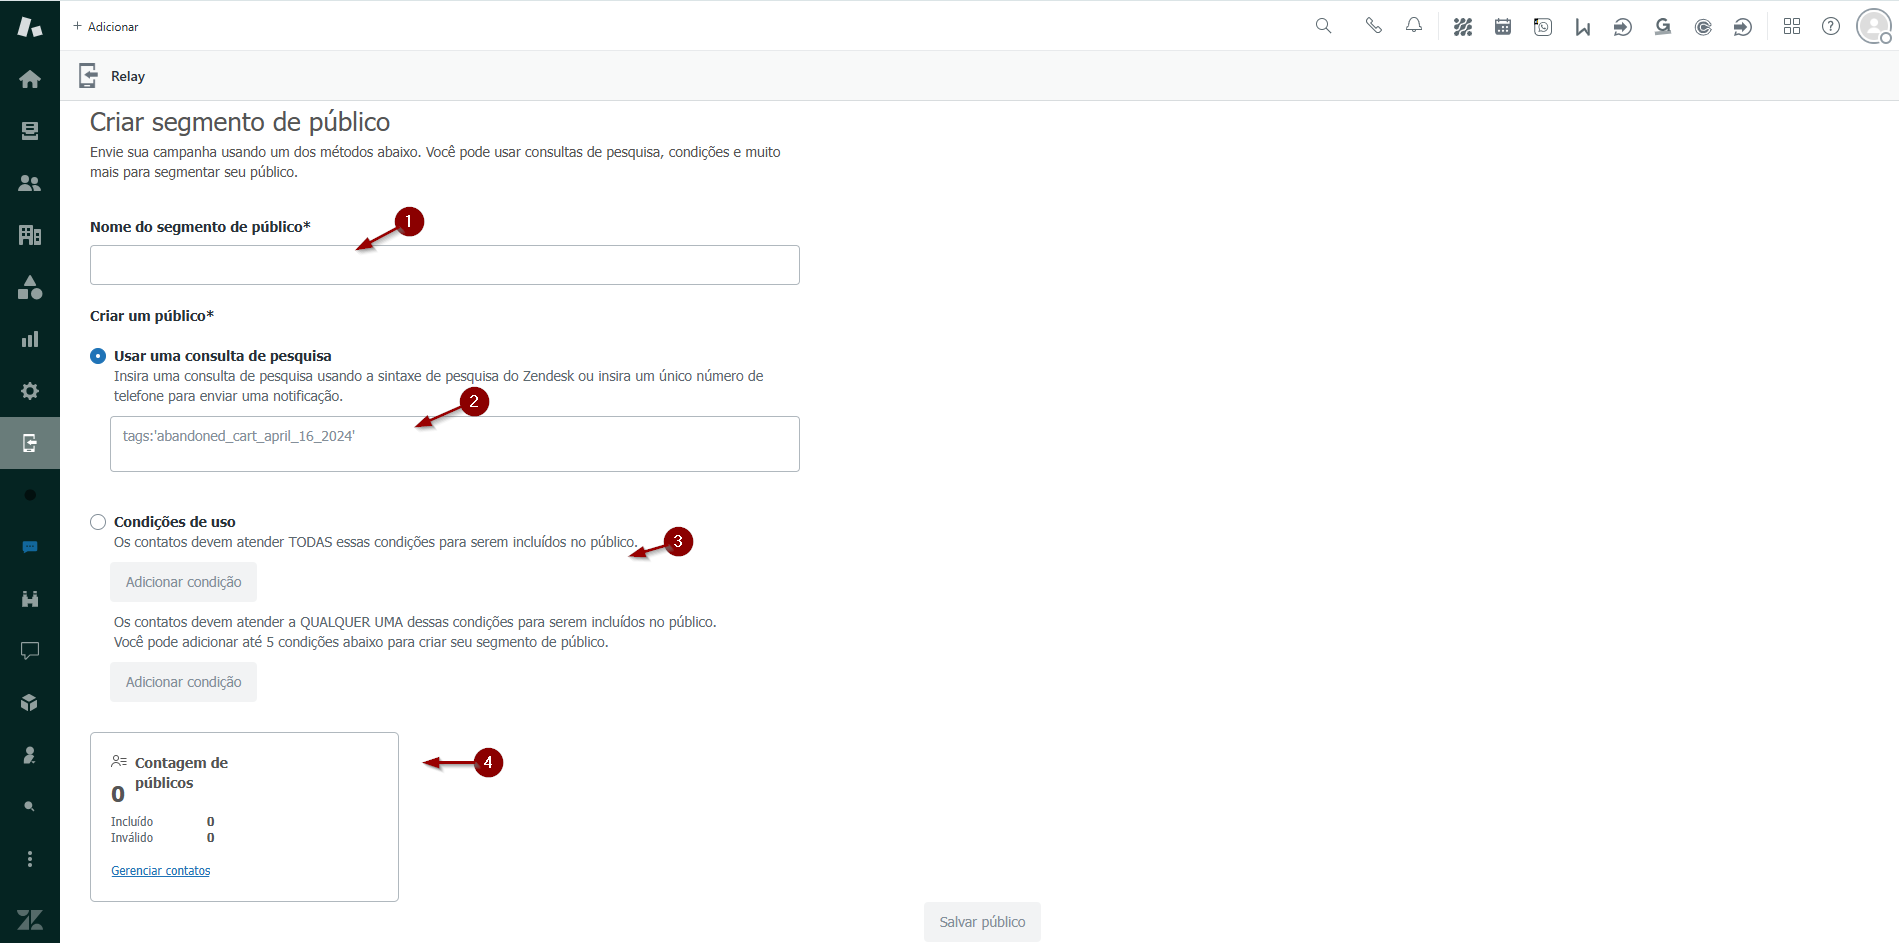Image resolution: width=1899 pixels, height=943 pixels.
Task: Open the notifications bell
Action: (x=1413, y=26)
